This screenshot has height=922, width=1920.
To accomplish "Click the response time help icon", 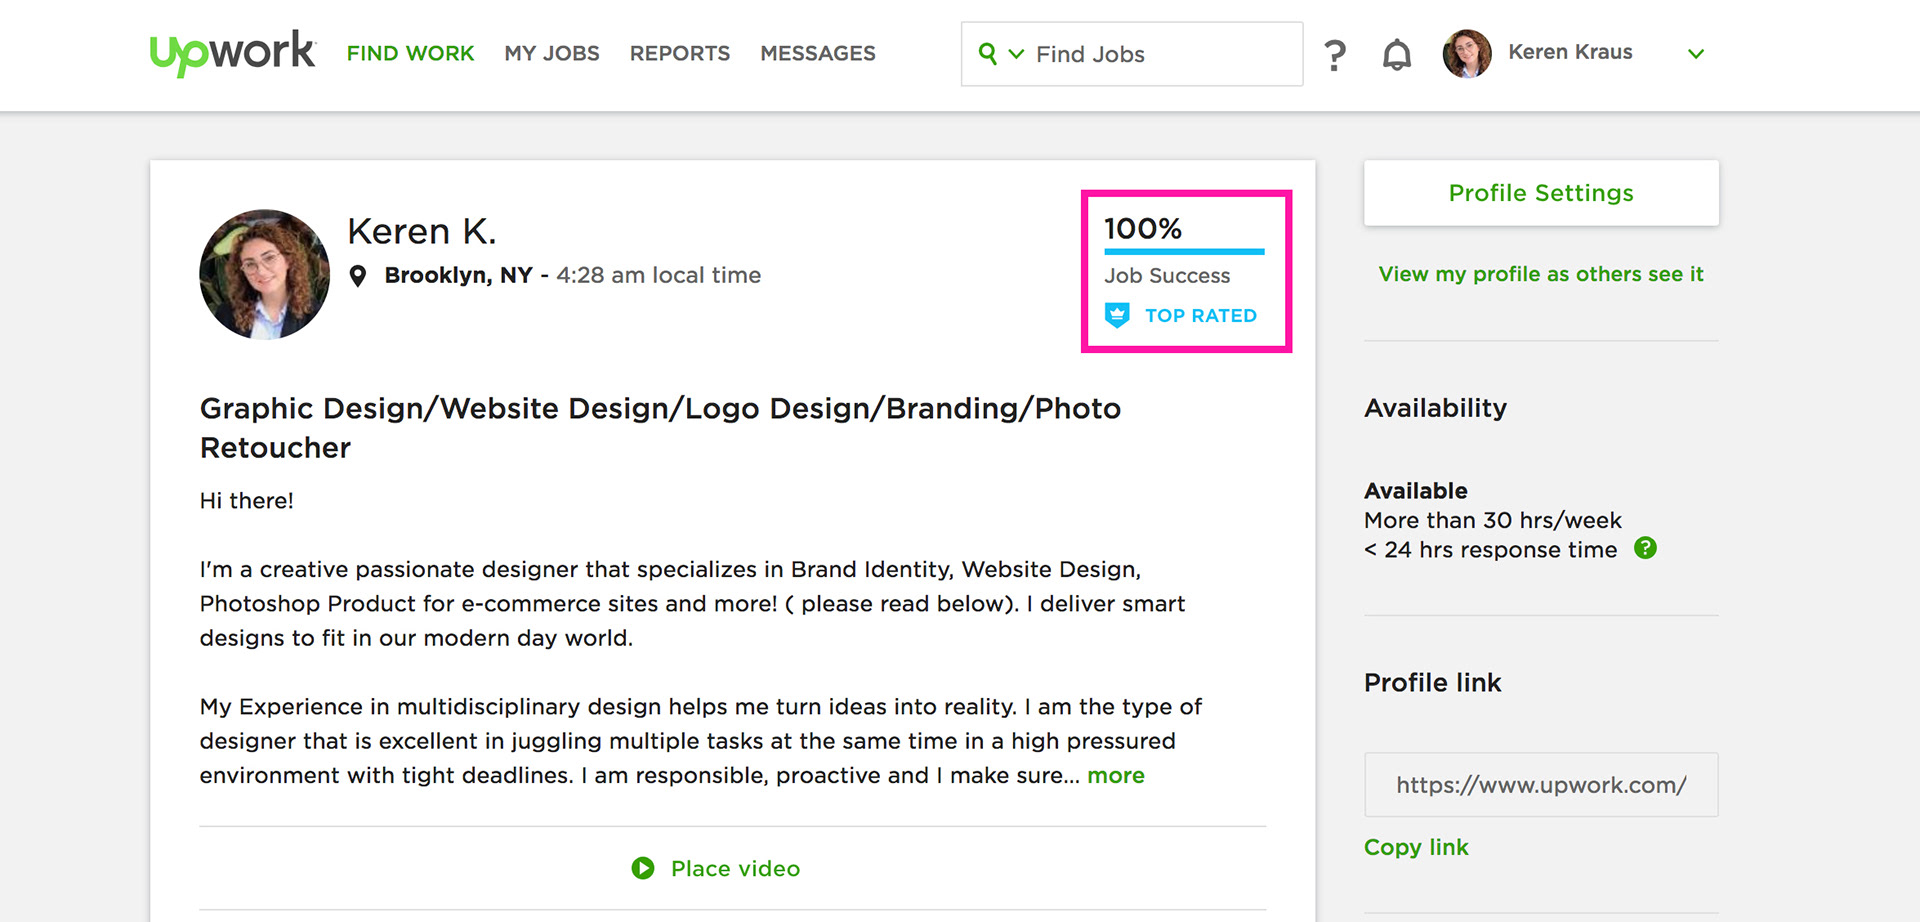I will 1645,548.
